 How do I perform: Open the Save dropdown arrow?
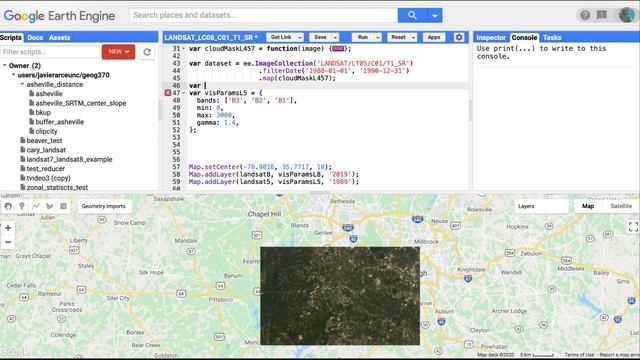click(x=336, y=38)
